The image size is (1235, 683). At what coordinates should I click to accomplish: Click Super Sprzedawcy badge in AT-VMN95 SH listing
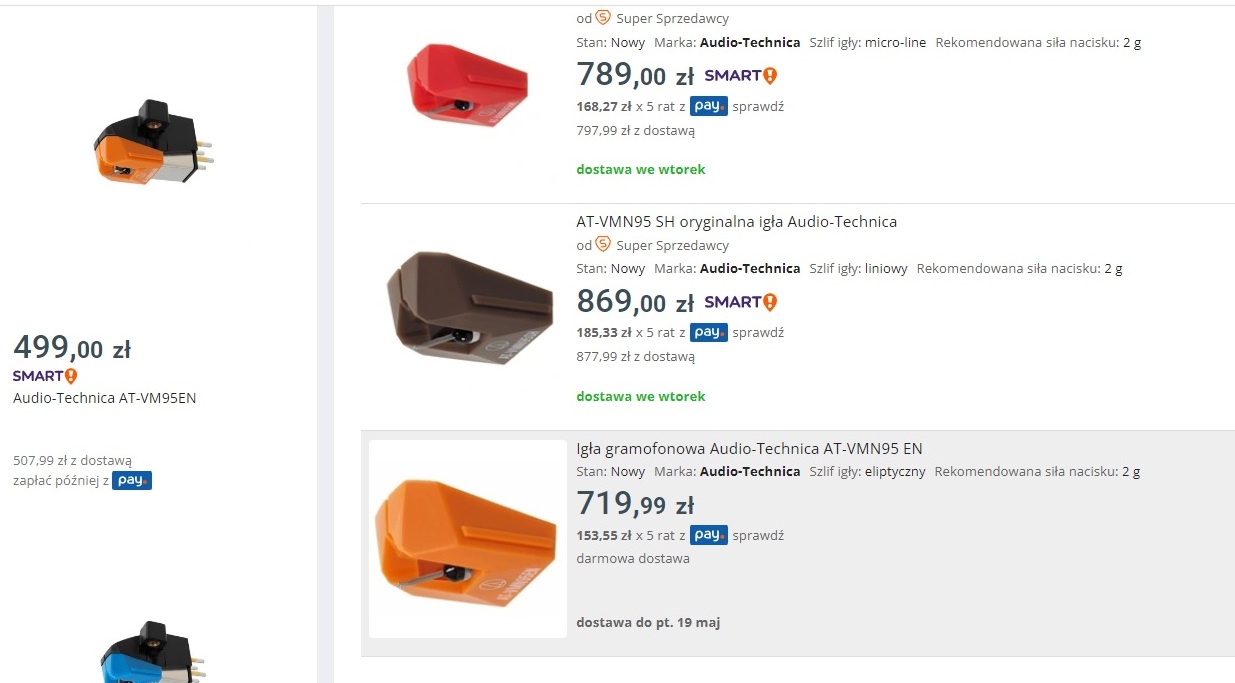(603, 245)
